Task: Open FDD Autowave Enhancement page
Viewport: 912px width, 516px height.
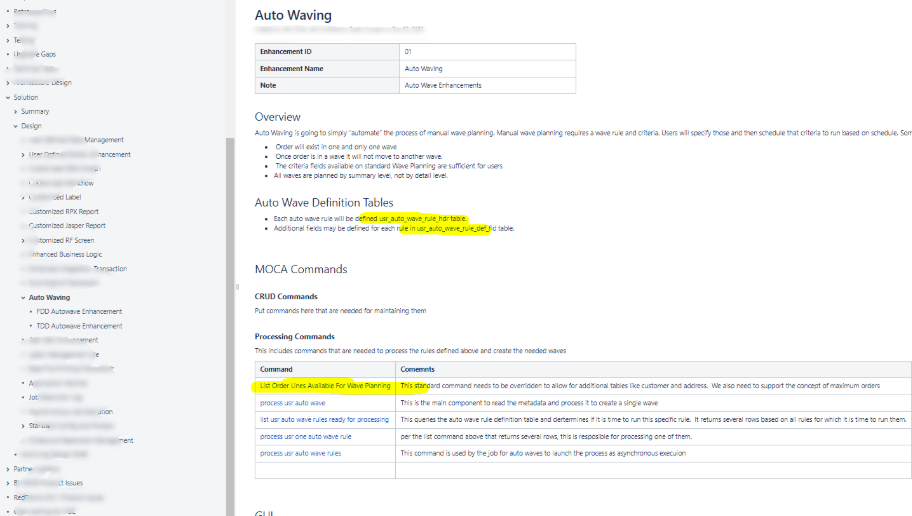Action: [79, 312]
